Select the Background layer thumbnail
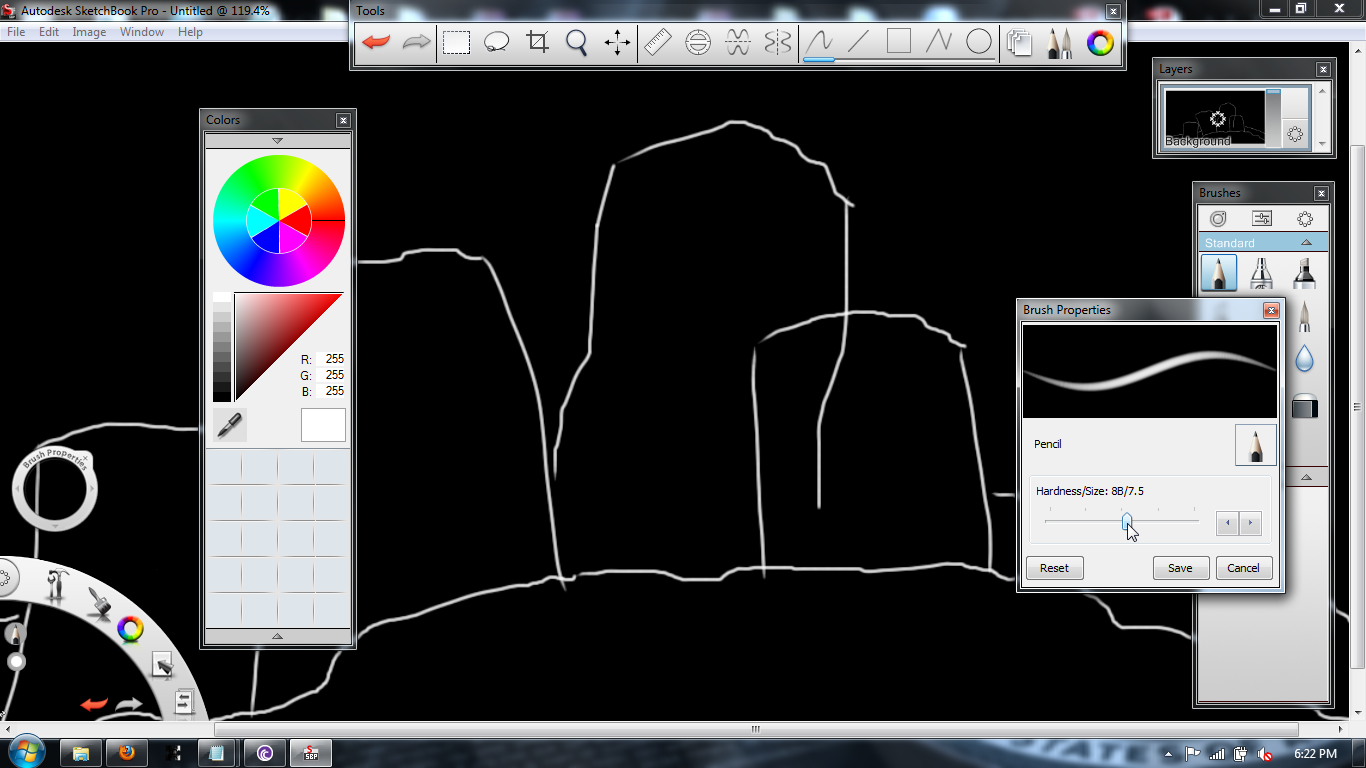 click(1214, 118)
